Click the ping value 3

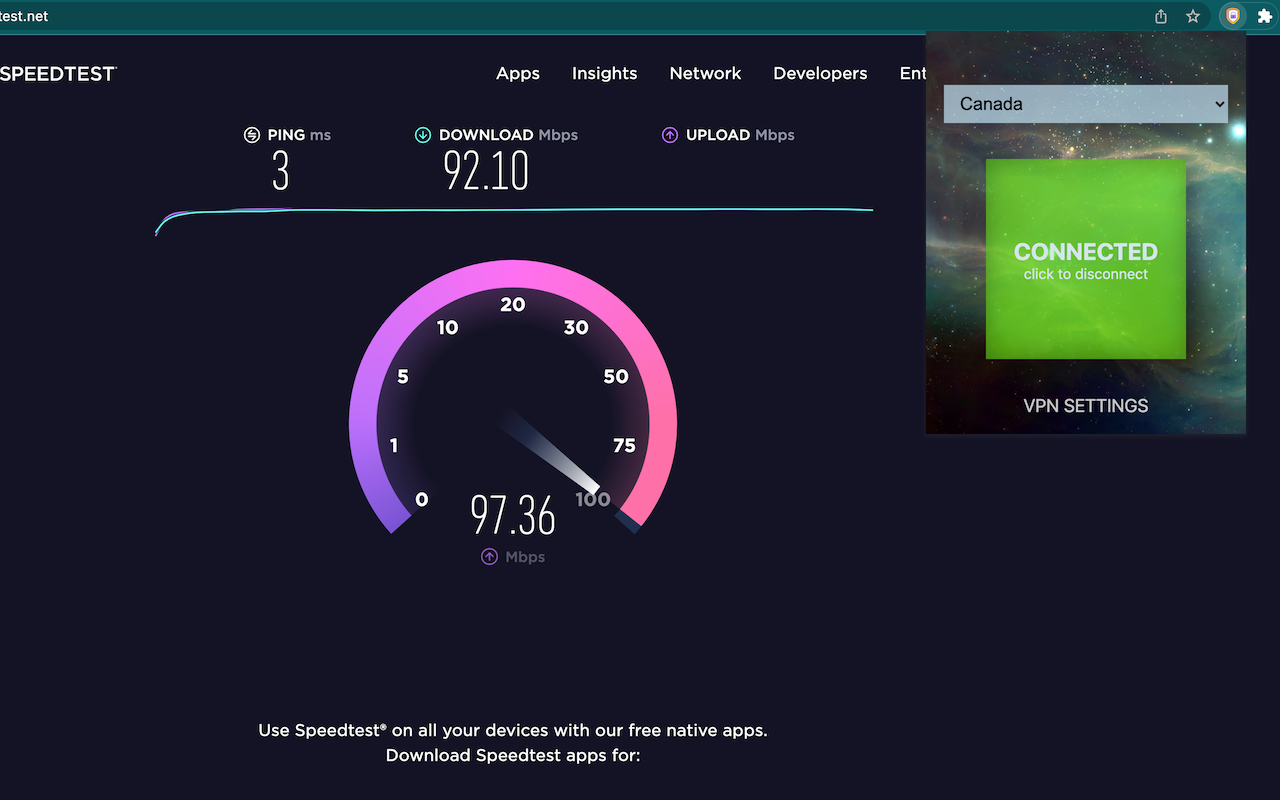(281, 171)
